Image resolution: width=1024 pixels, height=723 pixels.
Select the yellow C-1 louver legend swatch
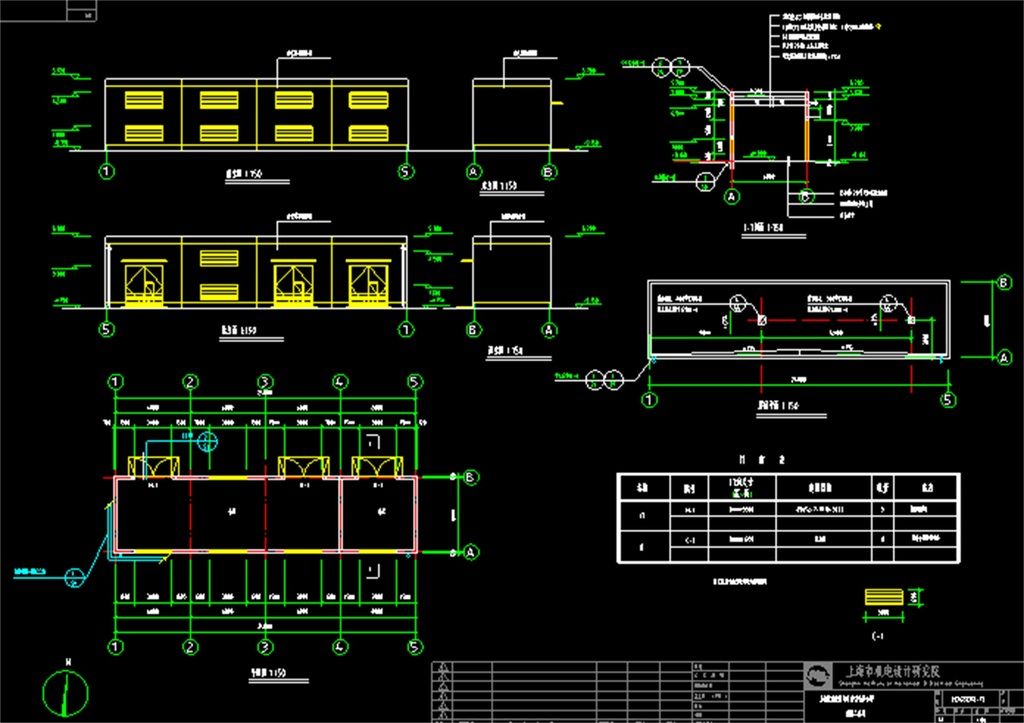(x=883, y=597)
